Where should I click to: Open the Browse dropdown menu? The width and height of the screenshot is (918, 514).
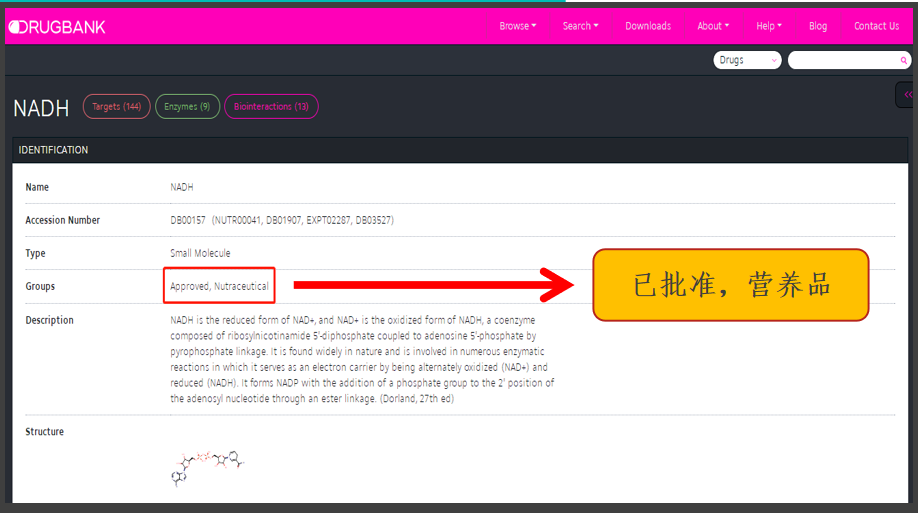pyautogui.click(x=517, y=26)
